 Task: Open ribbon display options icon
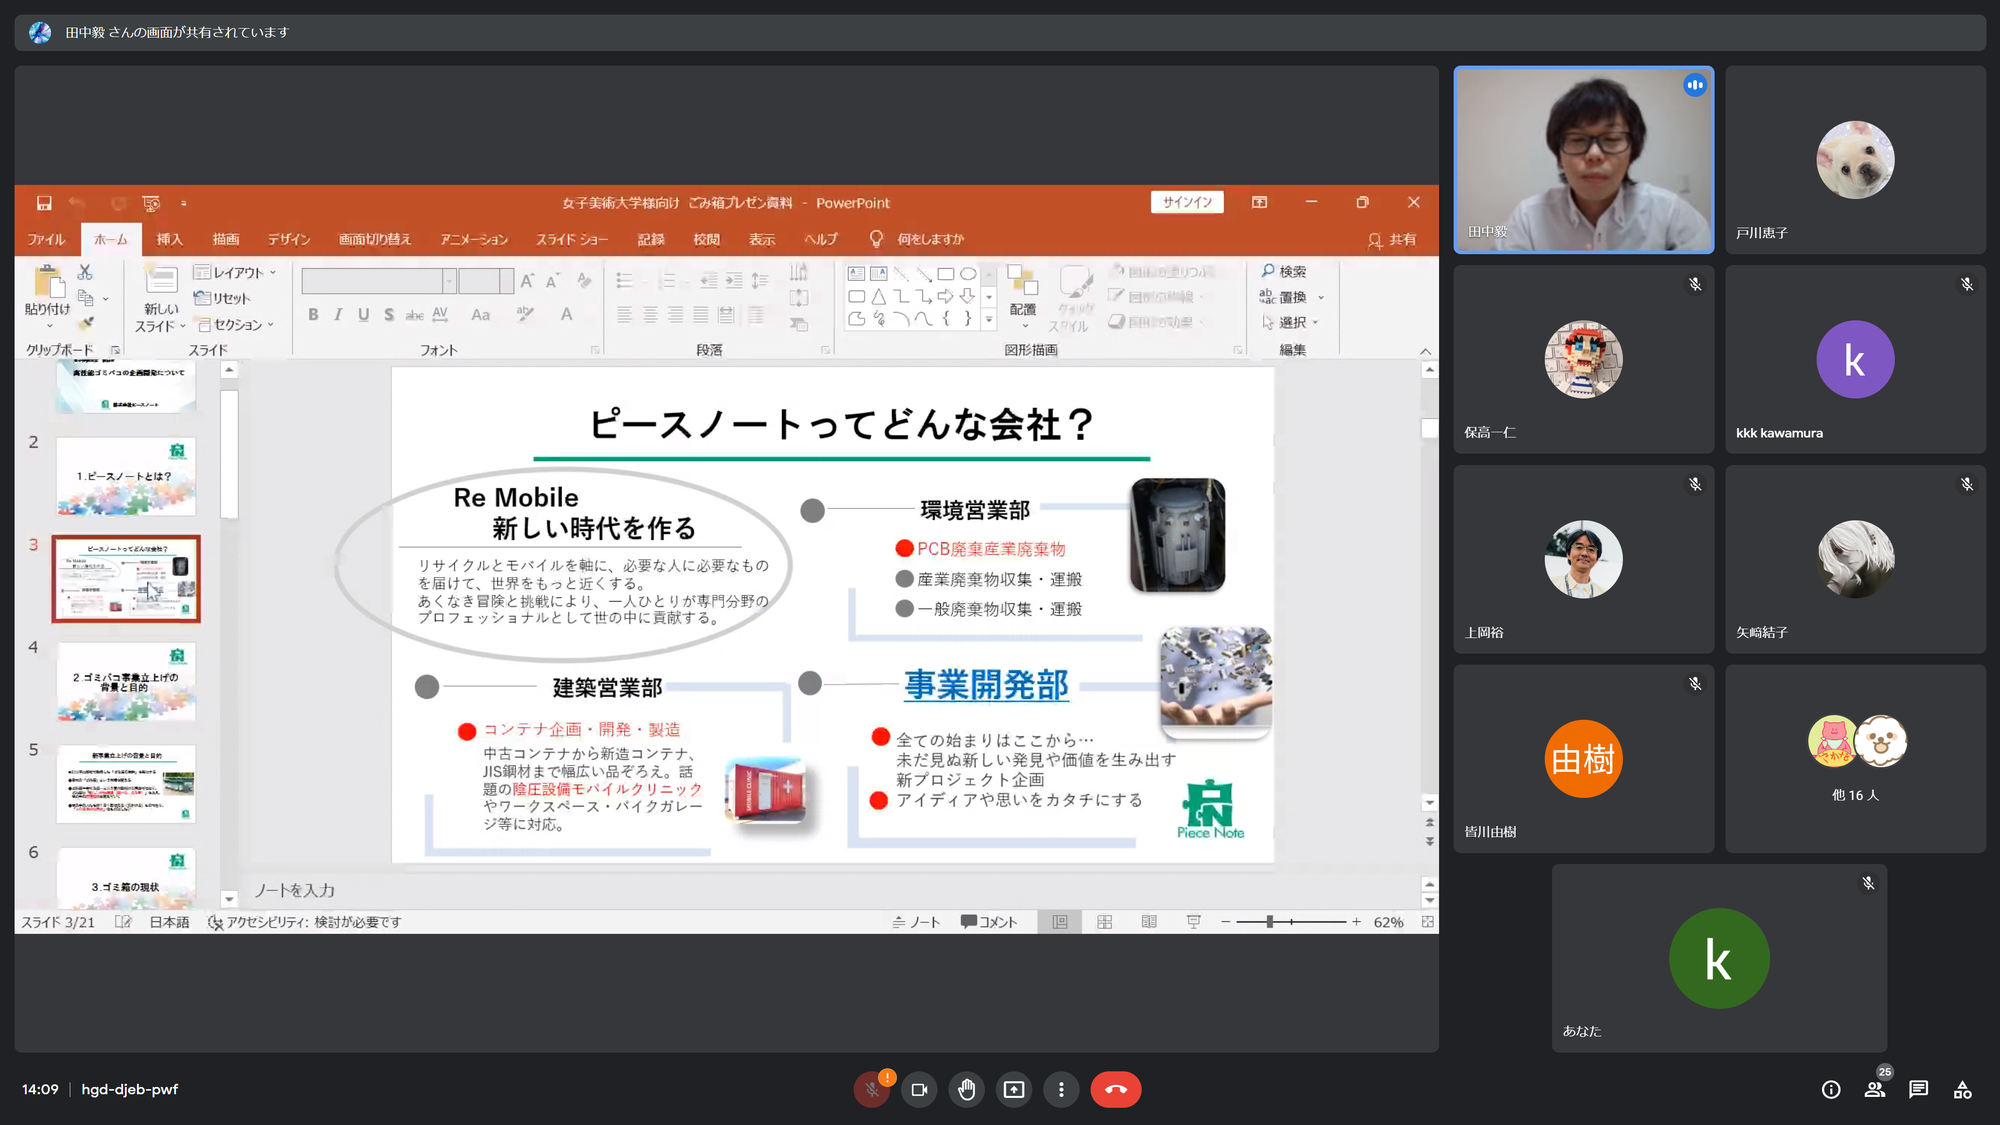pyautogui.click(x=1259, y=202)
